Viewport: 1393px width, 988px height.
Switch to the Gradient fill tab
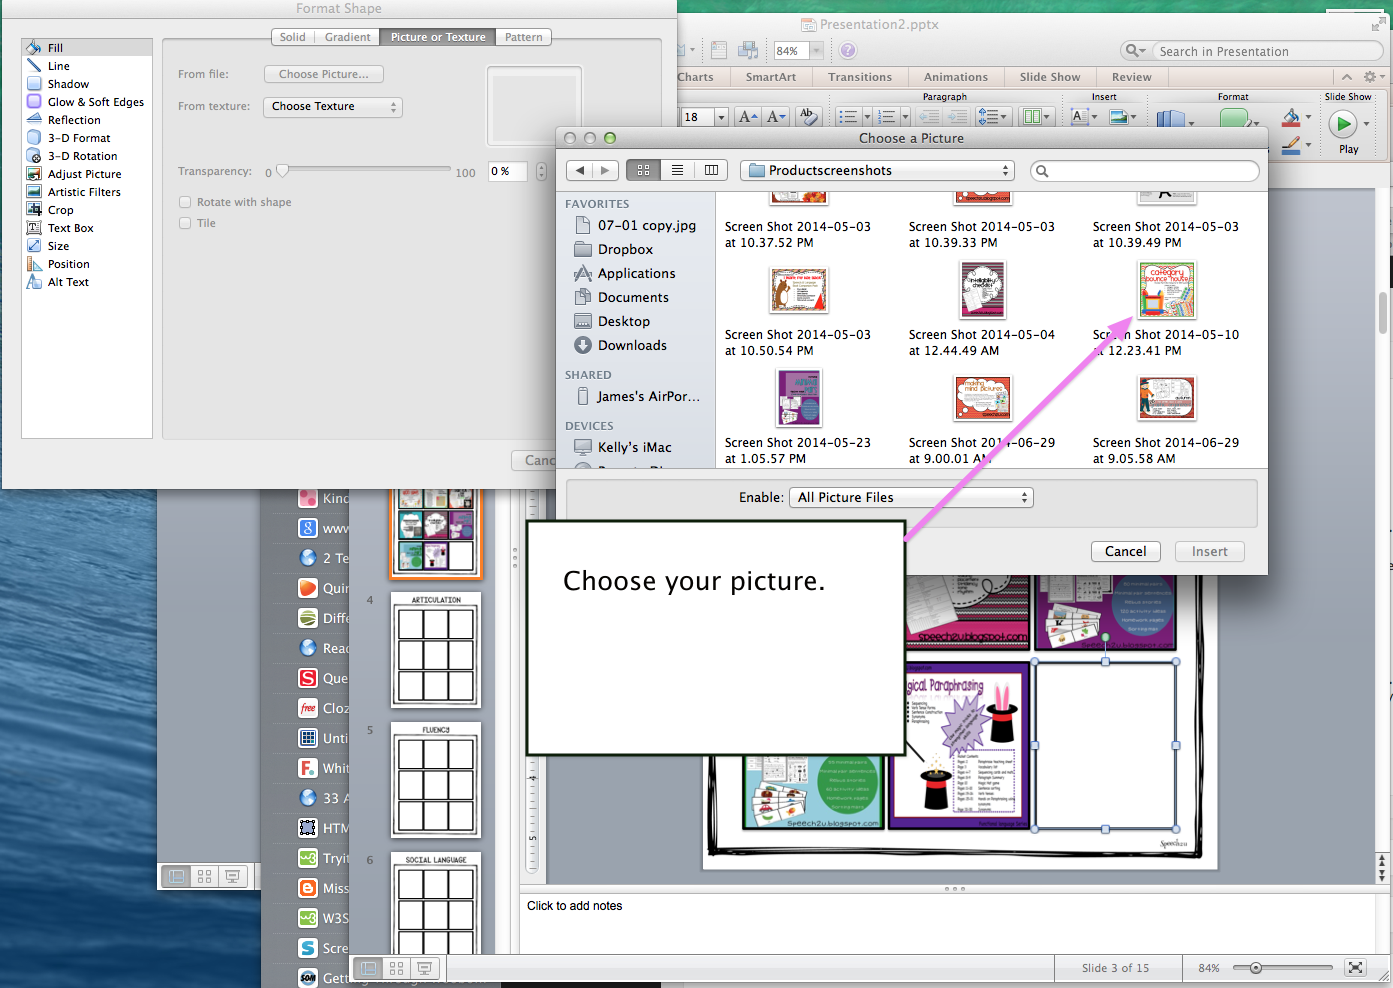pos(348,37)
